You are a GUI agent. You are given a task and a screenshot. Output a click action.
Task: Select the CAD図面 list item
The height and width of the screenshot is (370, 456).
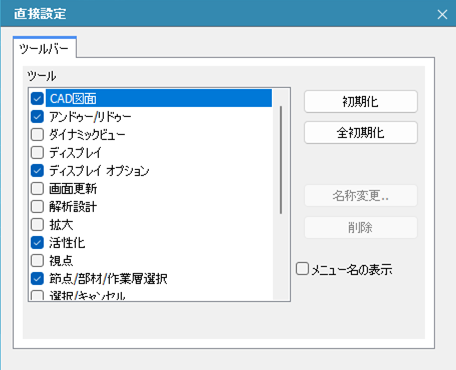159,98
